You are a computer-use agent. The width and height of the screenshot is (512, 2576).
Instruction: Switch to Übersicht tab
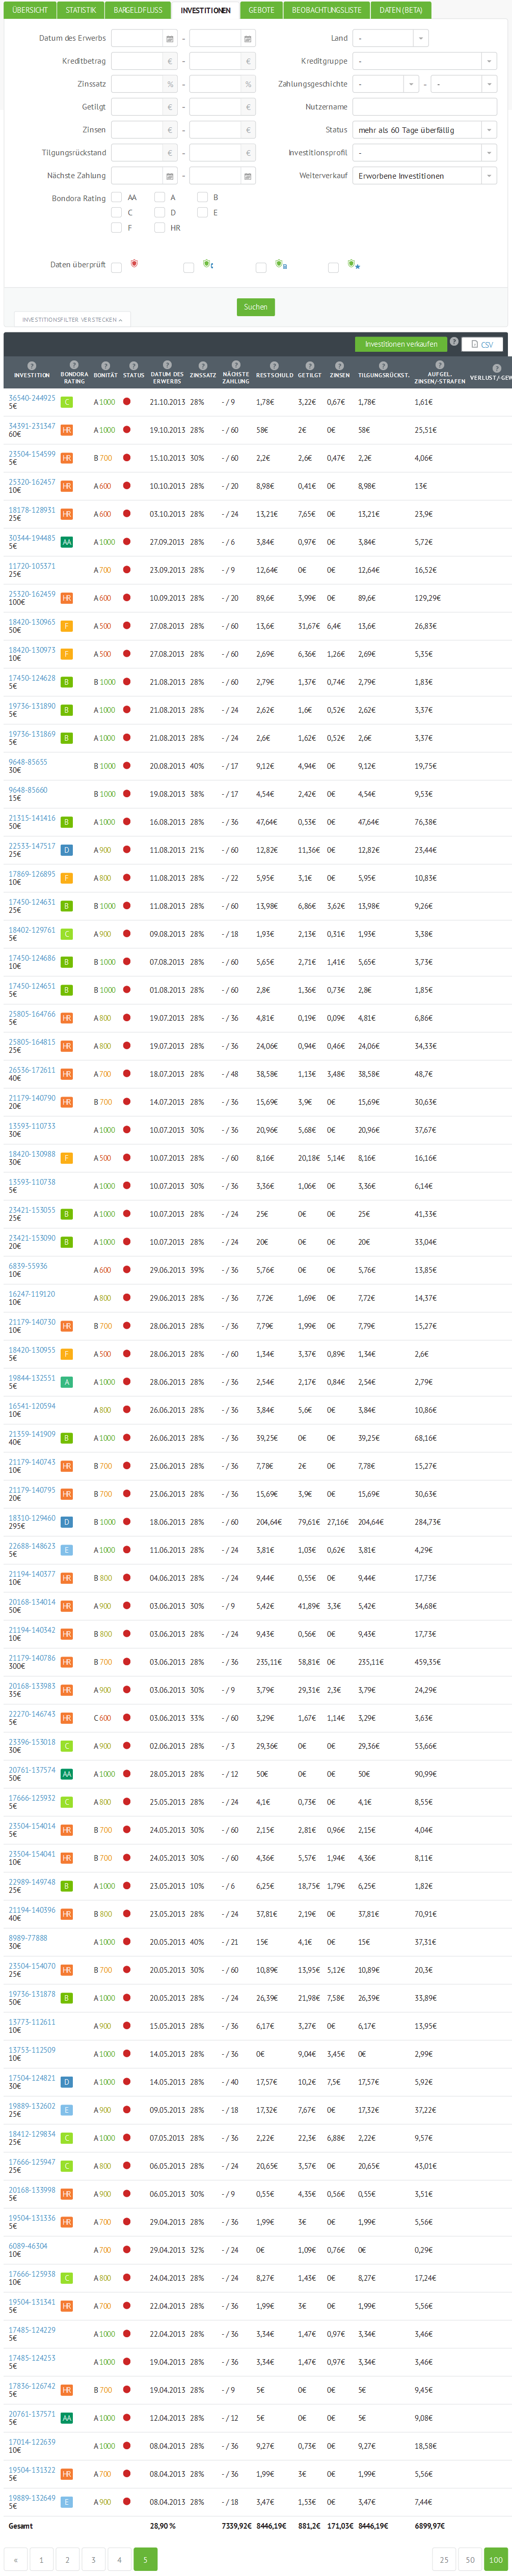click(30, 10)
